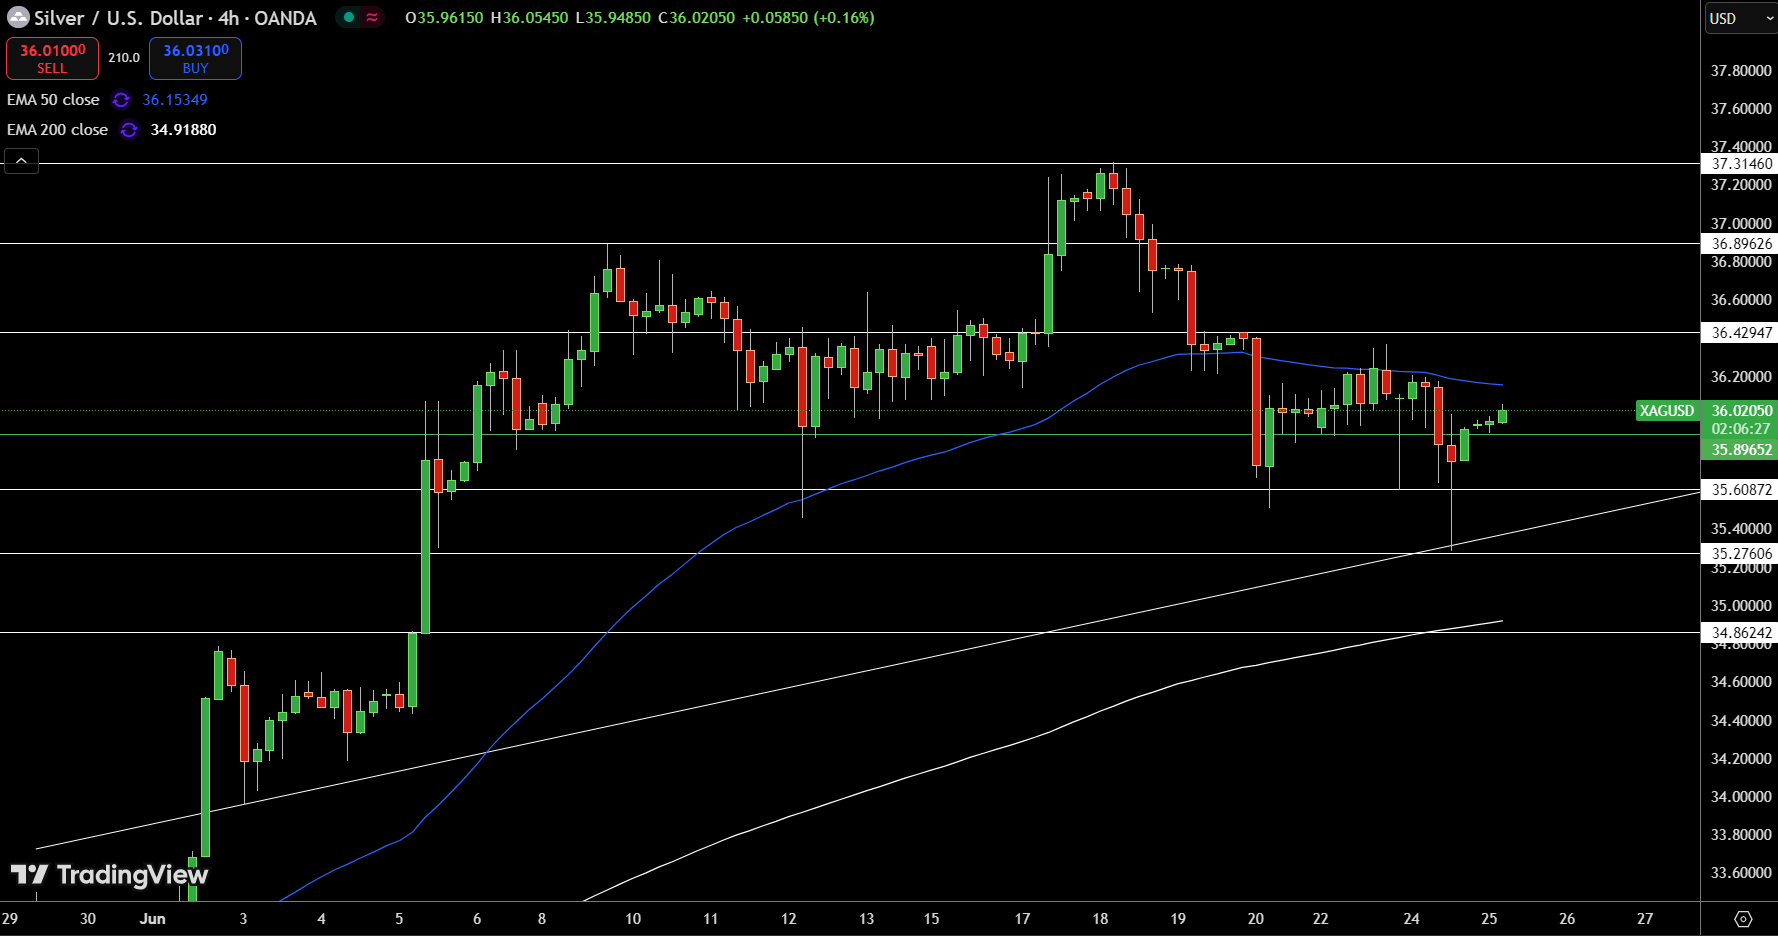1778x936 pixels.
Task: Click the green market status dot
Action: tap(349, 17)
